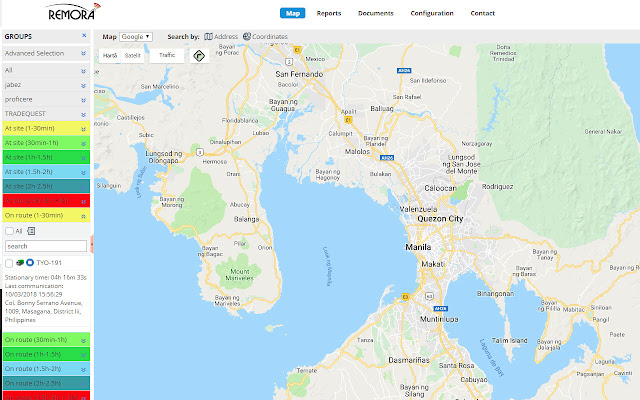Click the blue stop status icon for TYO-191
The height and width of the screenshot is (400, 640).
pos(30,263)
